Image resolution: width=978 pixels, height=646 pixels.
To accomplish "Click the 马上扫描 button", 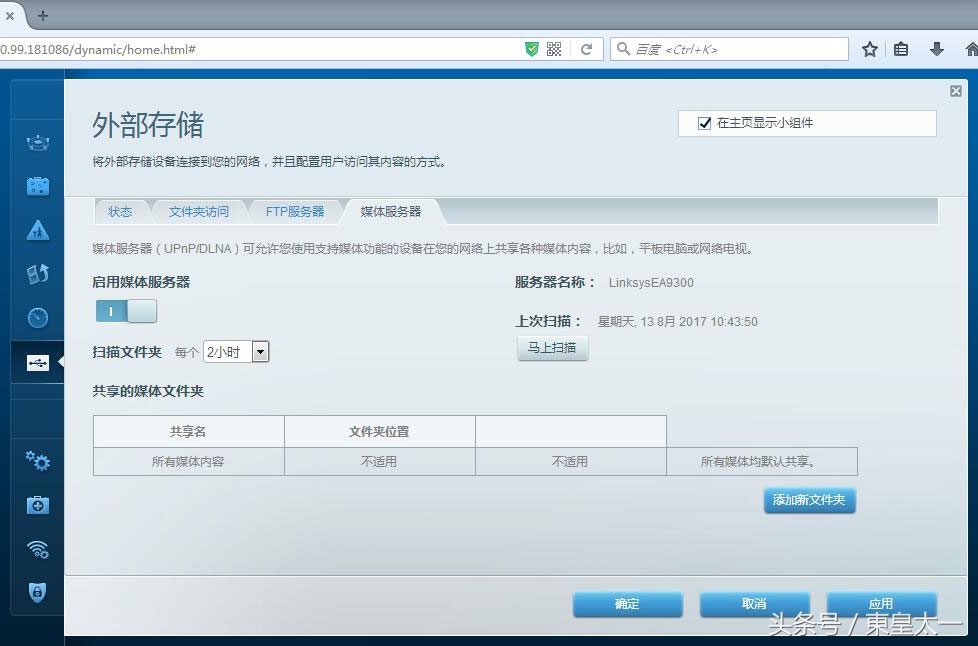I will pos(552,348).
